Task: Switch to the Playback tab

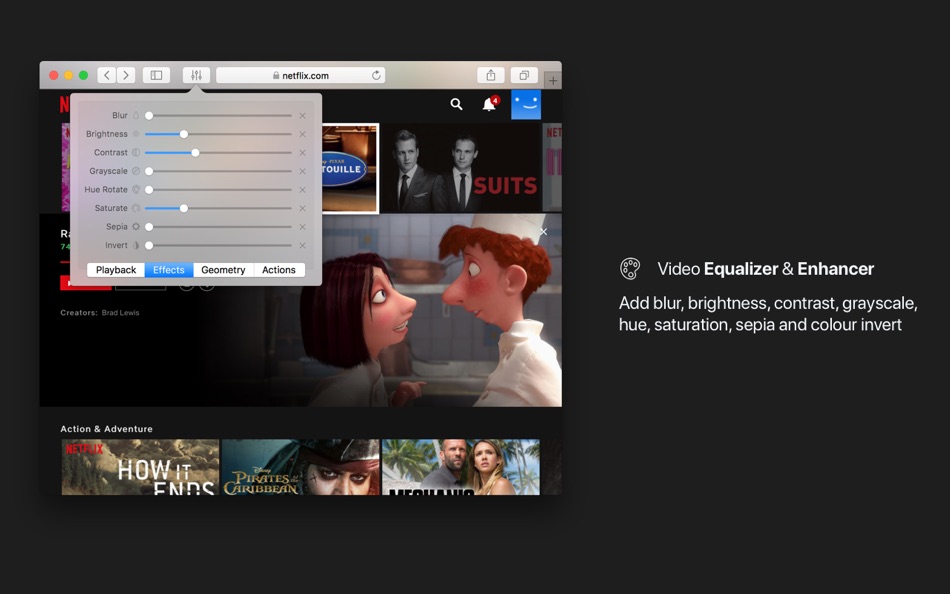Action: tap(116, 270)
